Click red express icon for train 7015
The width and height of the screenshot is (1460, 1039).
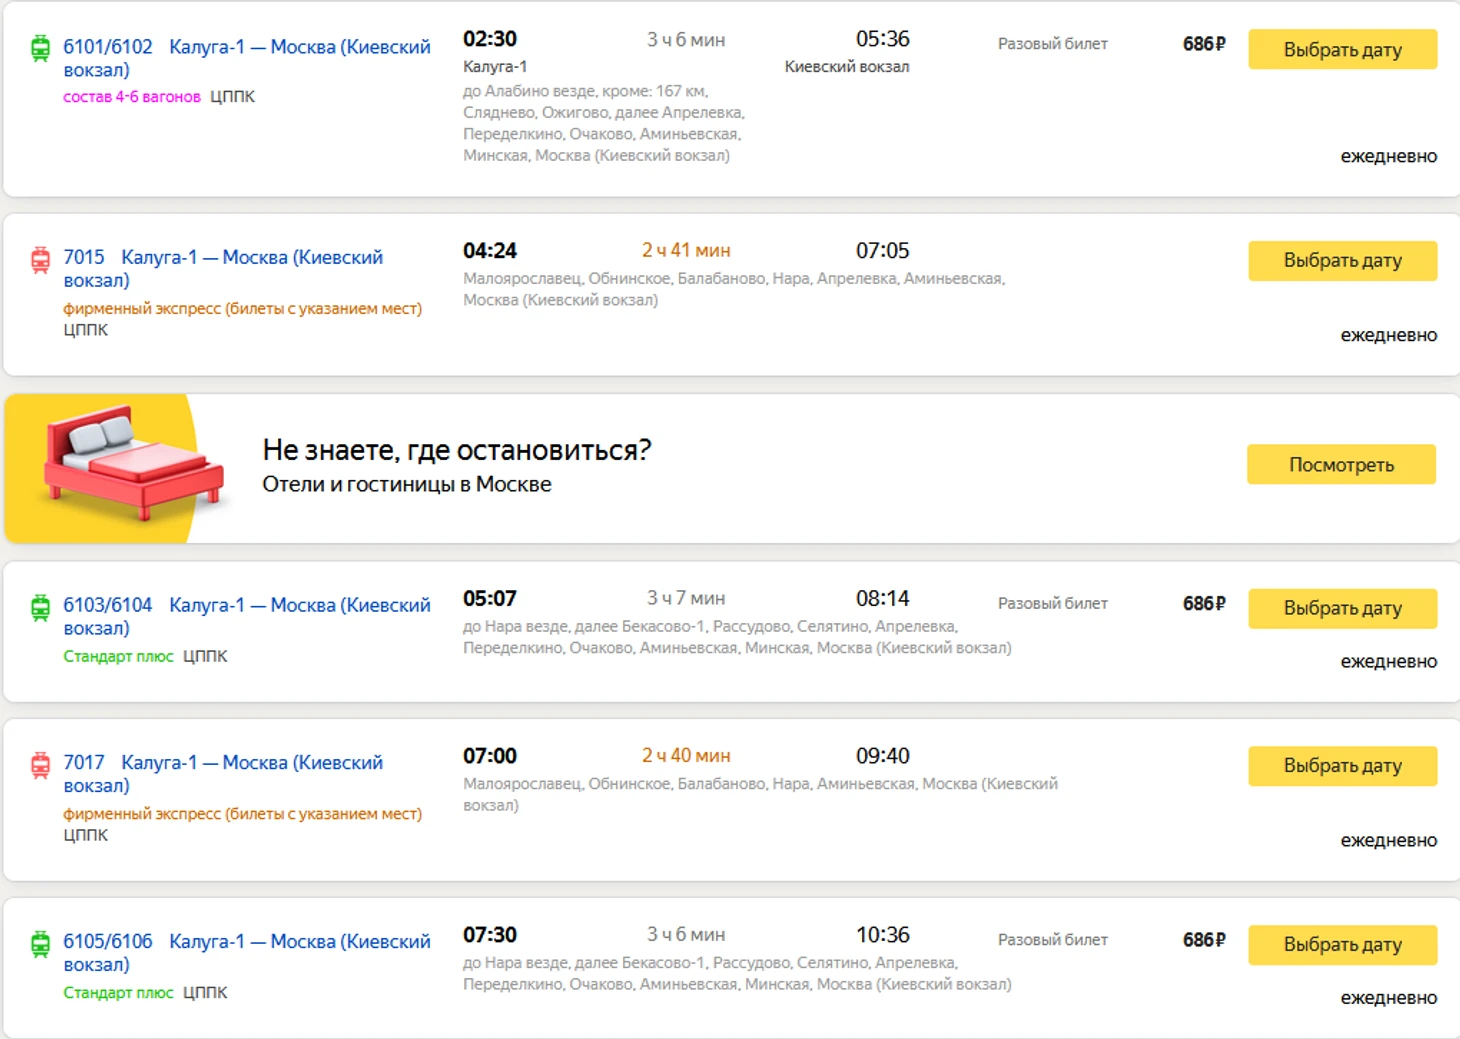pyautogui.click(x=40, y=260)
